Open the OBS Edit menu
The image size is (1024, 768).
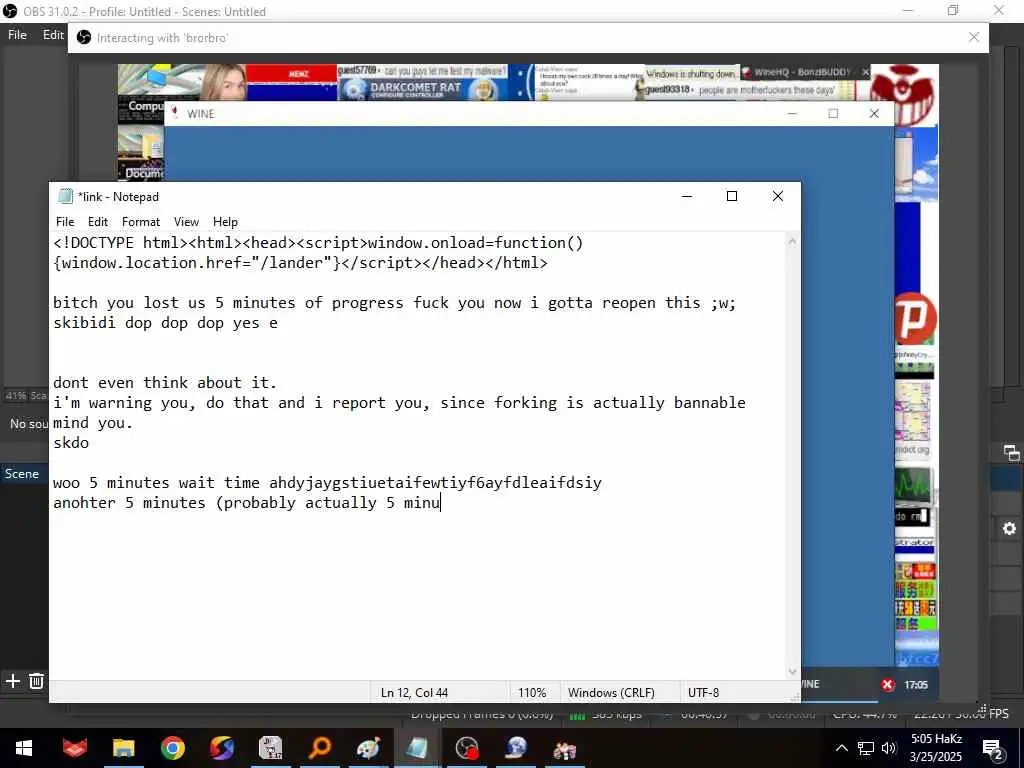pos(53,35)
